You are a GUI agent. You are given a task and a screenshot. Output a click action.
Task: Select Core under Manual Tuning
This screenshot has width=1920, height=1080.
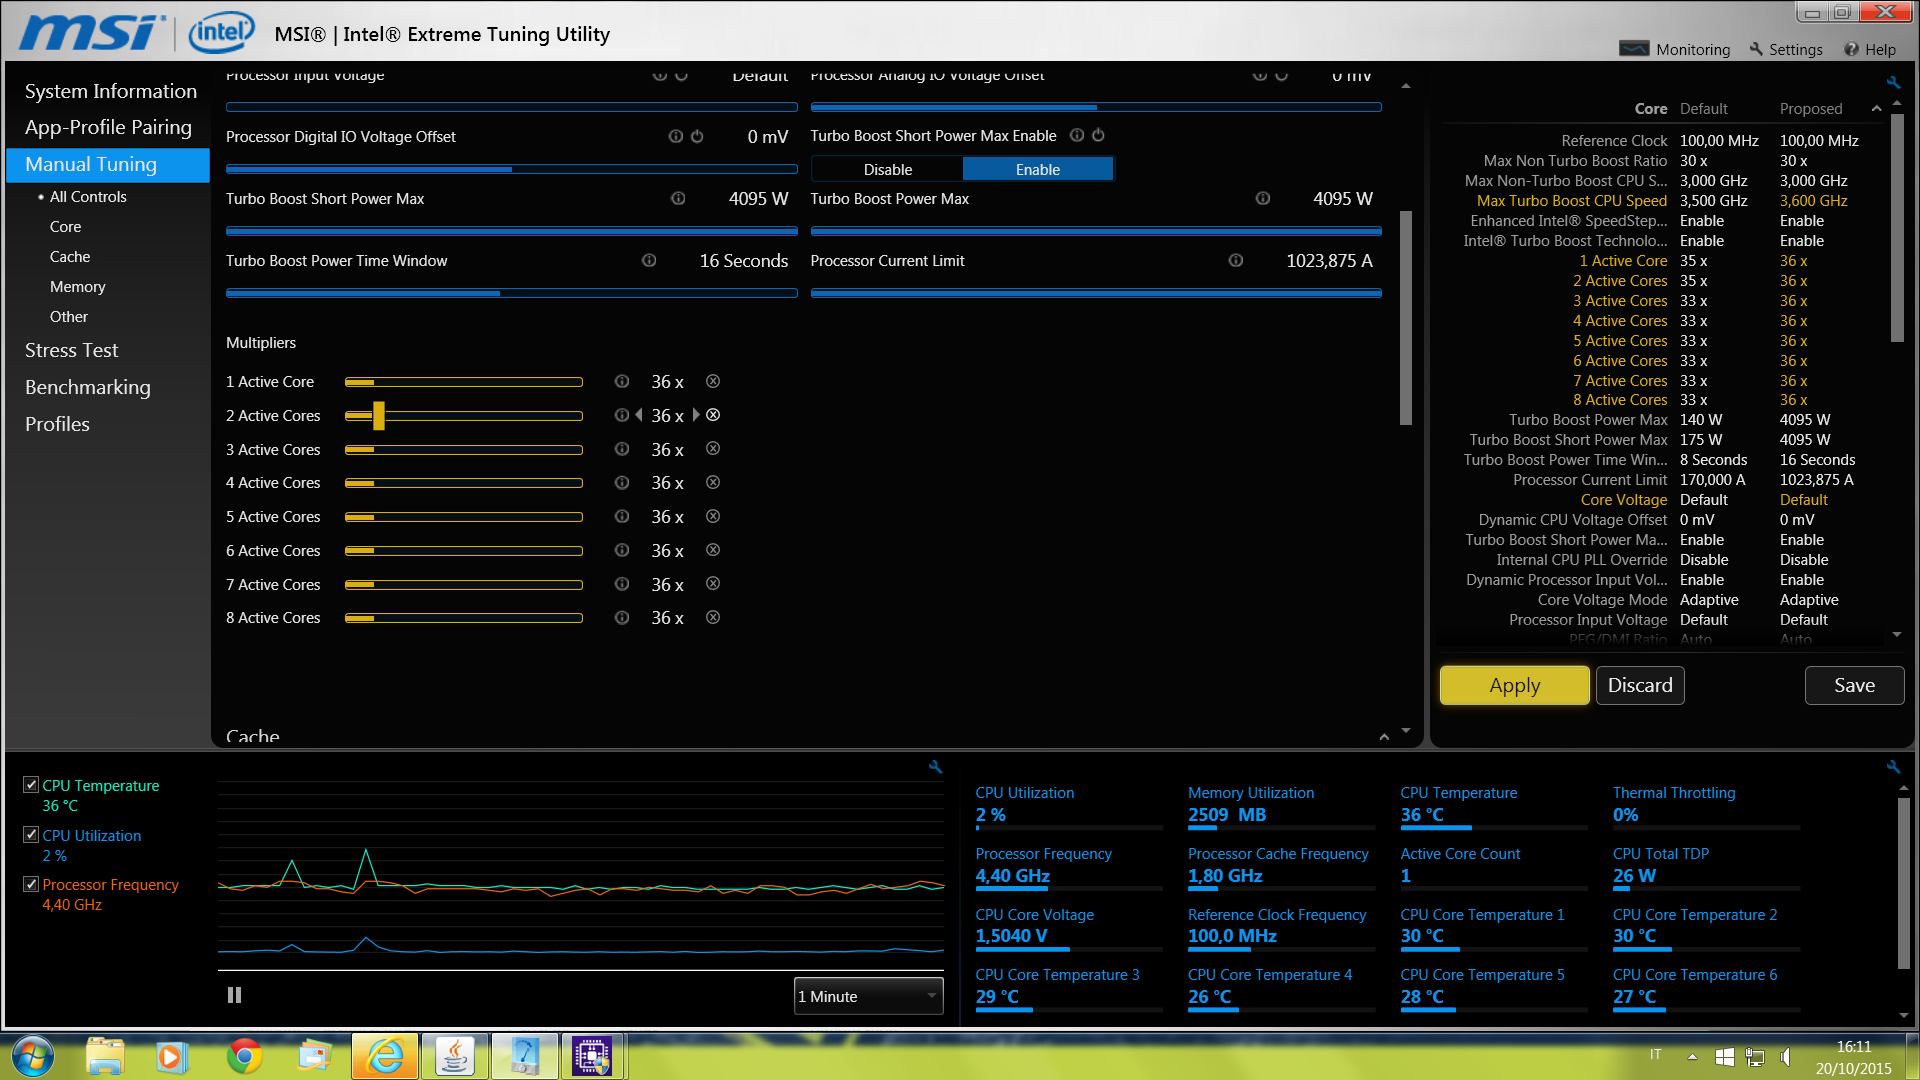point(66,227)
